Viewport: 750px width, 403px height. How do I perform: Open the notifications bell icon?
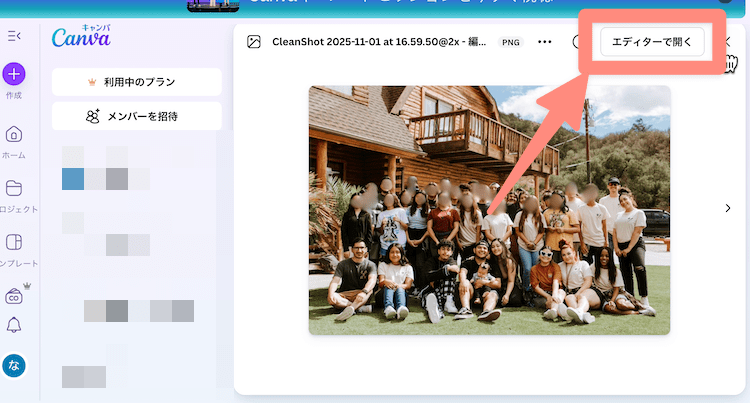coord(14,325)
